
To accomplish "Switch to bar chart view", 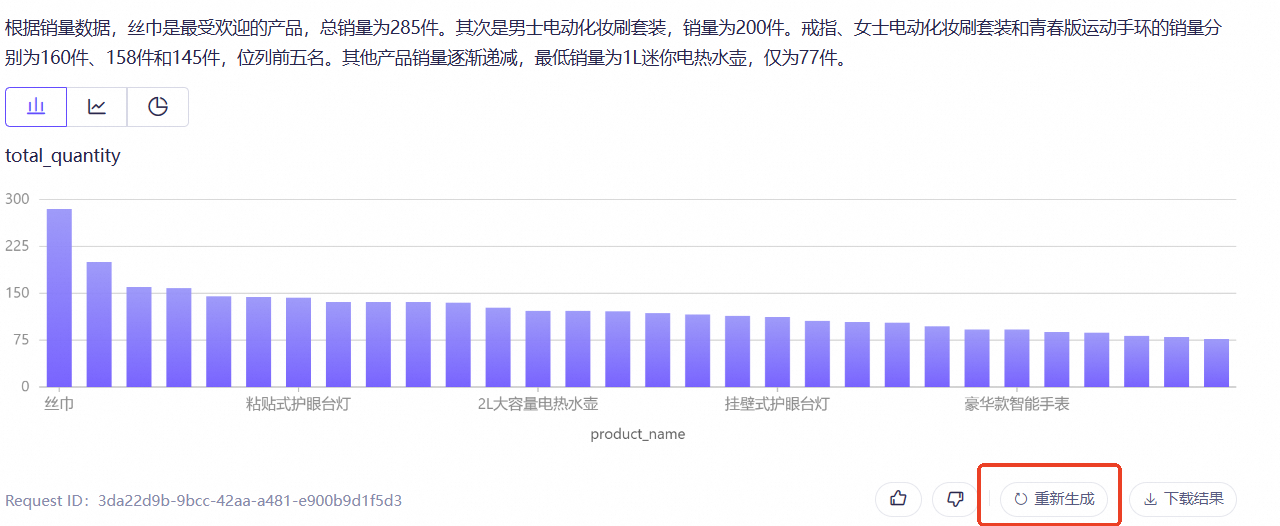I will click(36, 107).
